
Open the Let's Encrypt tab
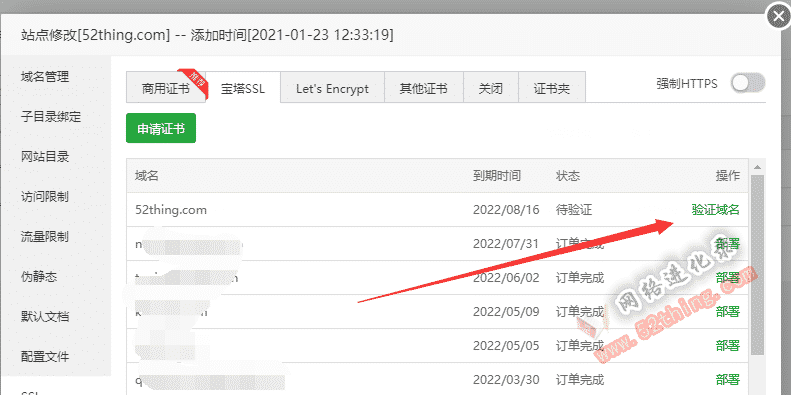332,89
